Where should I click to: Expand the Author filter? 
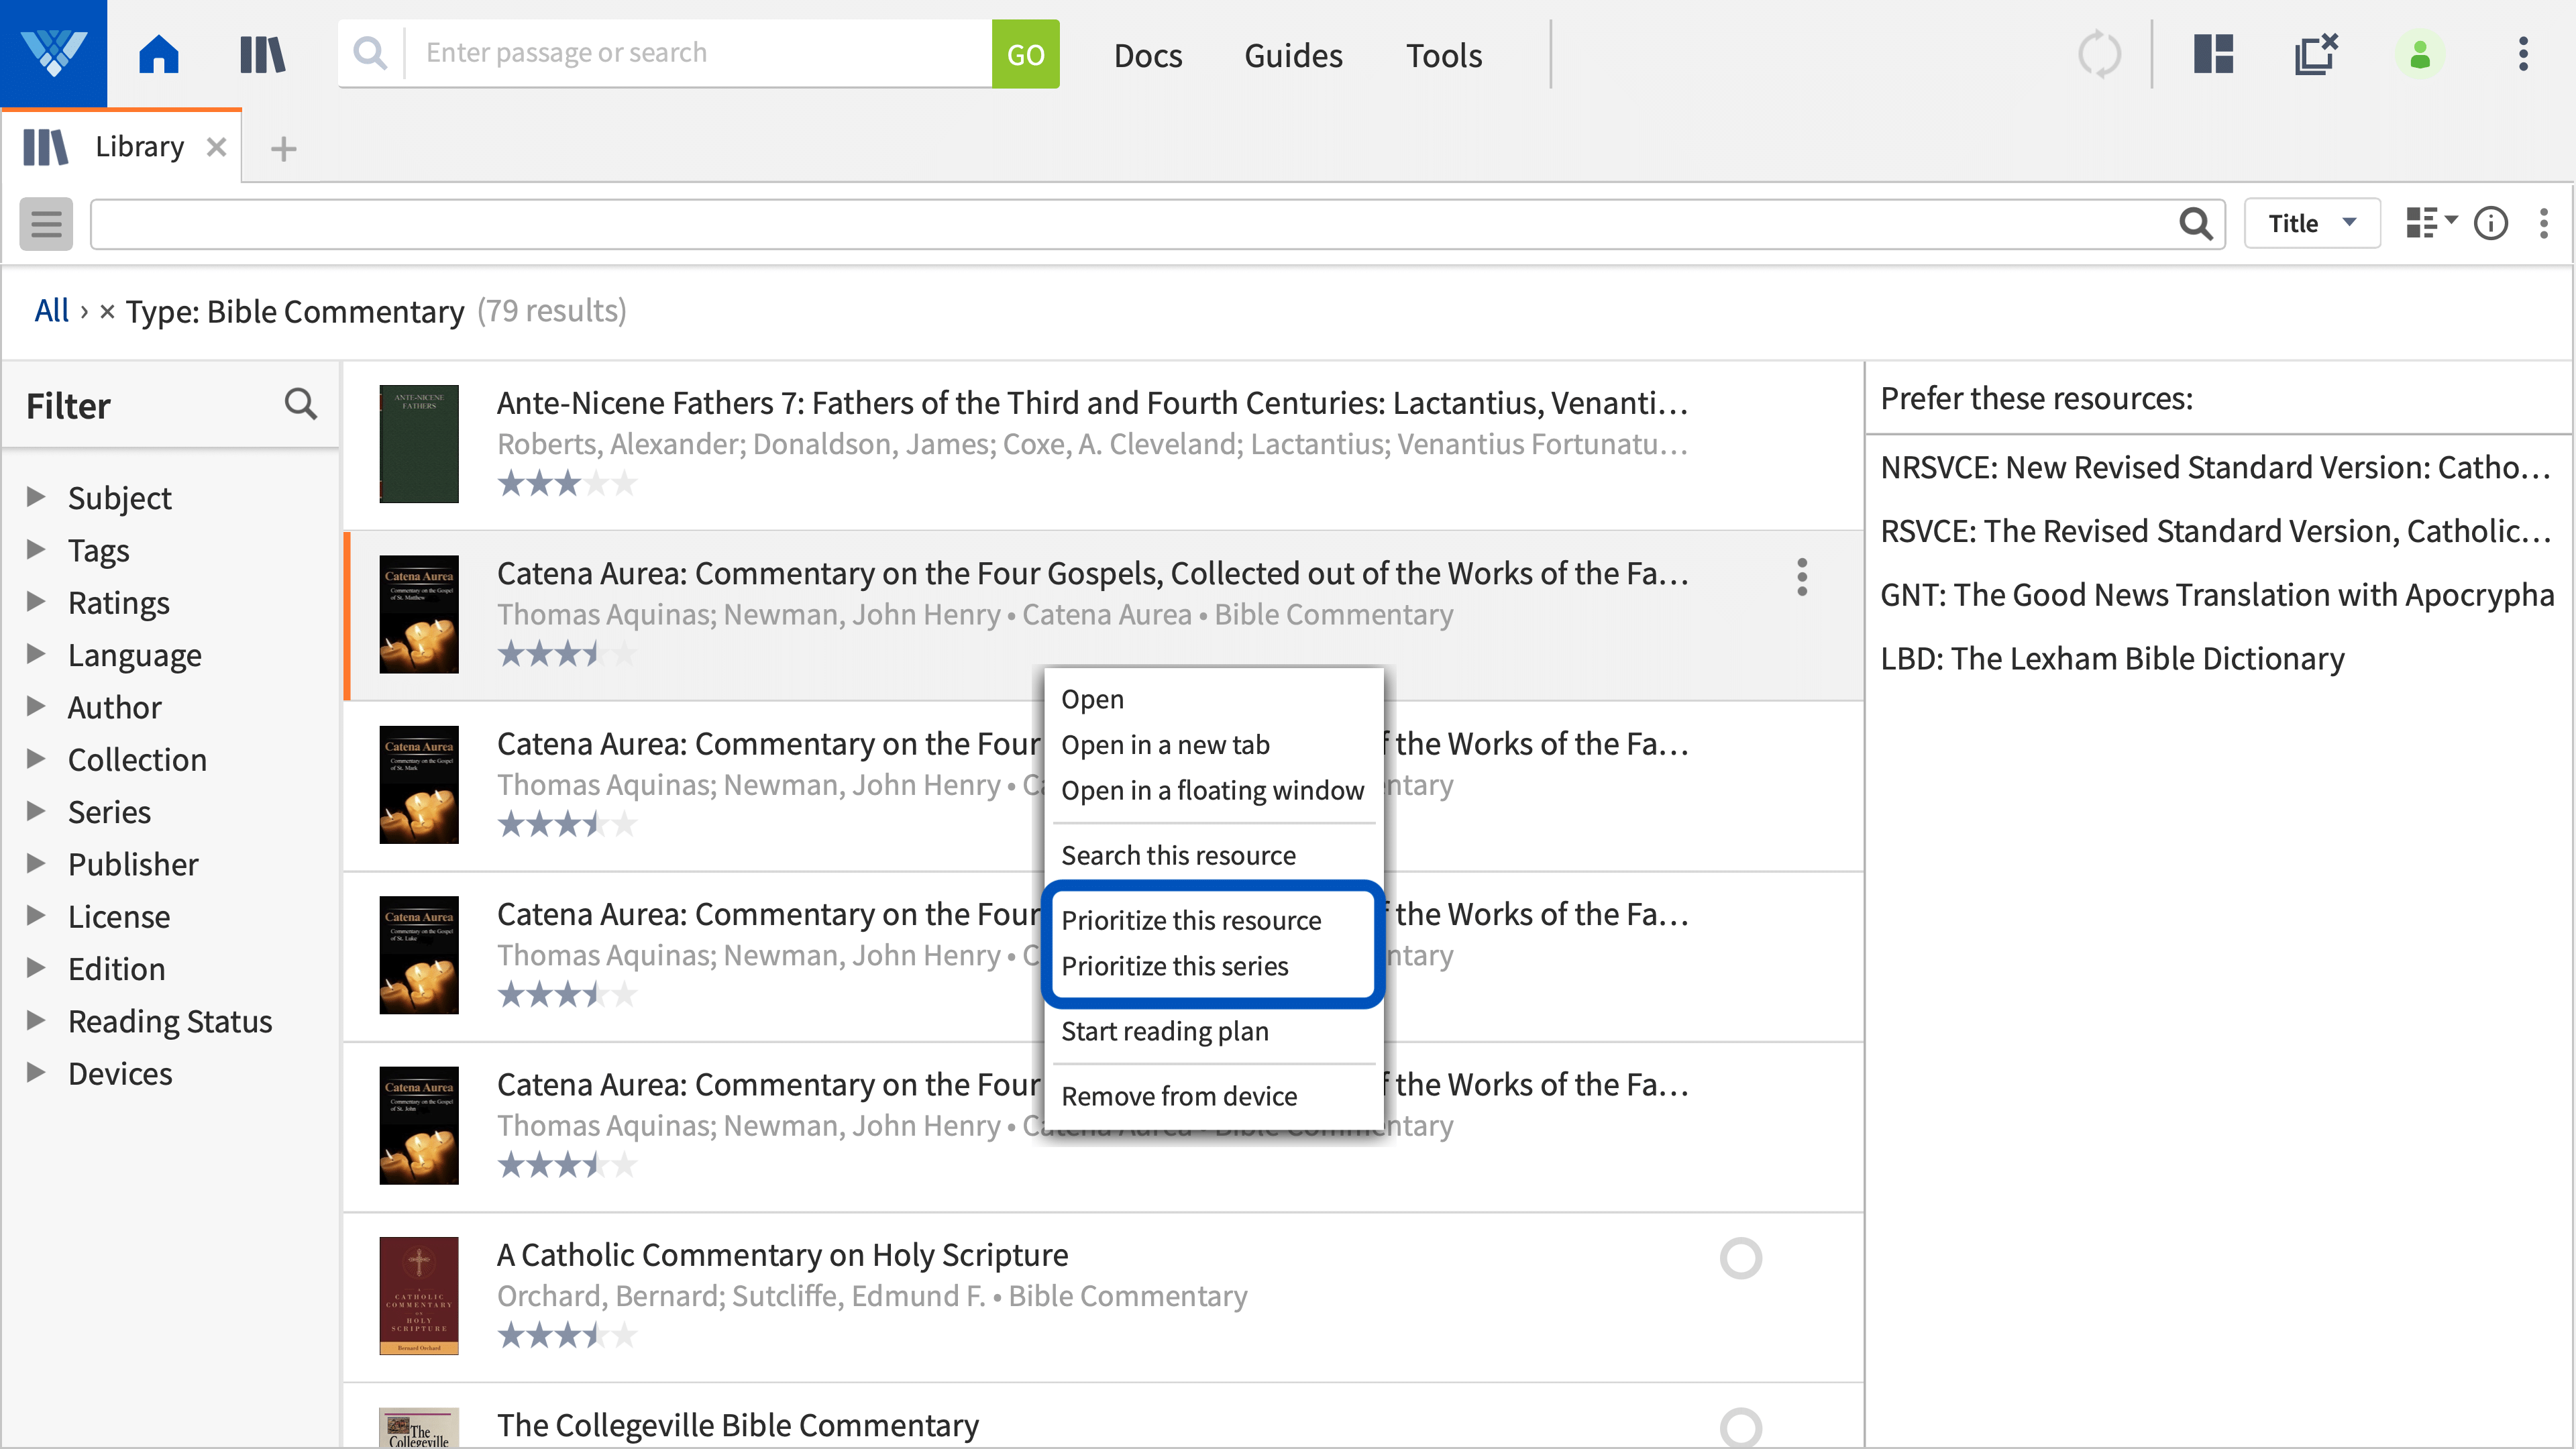[x=36, y=706]
